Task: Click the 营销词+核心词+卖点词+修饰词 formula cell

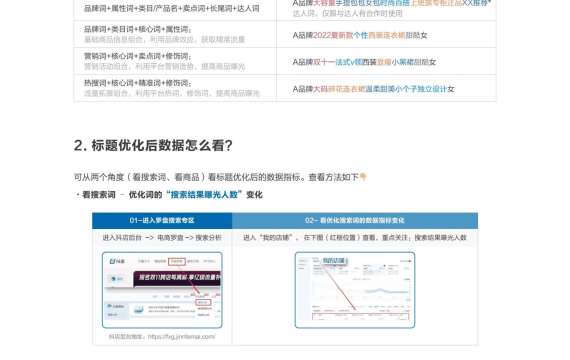Action: [175, 61]
